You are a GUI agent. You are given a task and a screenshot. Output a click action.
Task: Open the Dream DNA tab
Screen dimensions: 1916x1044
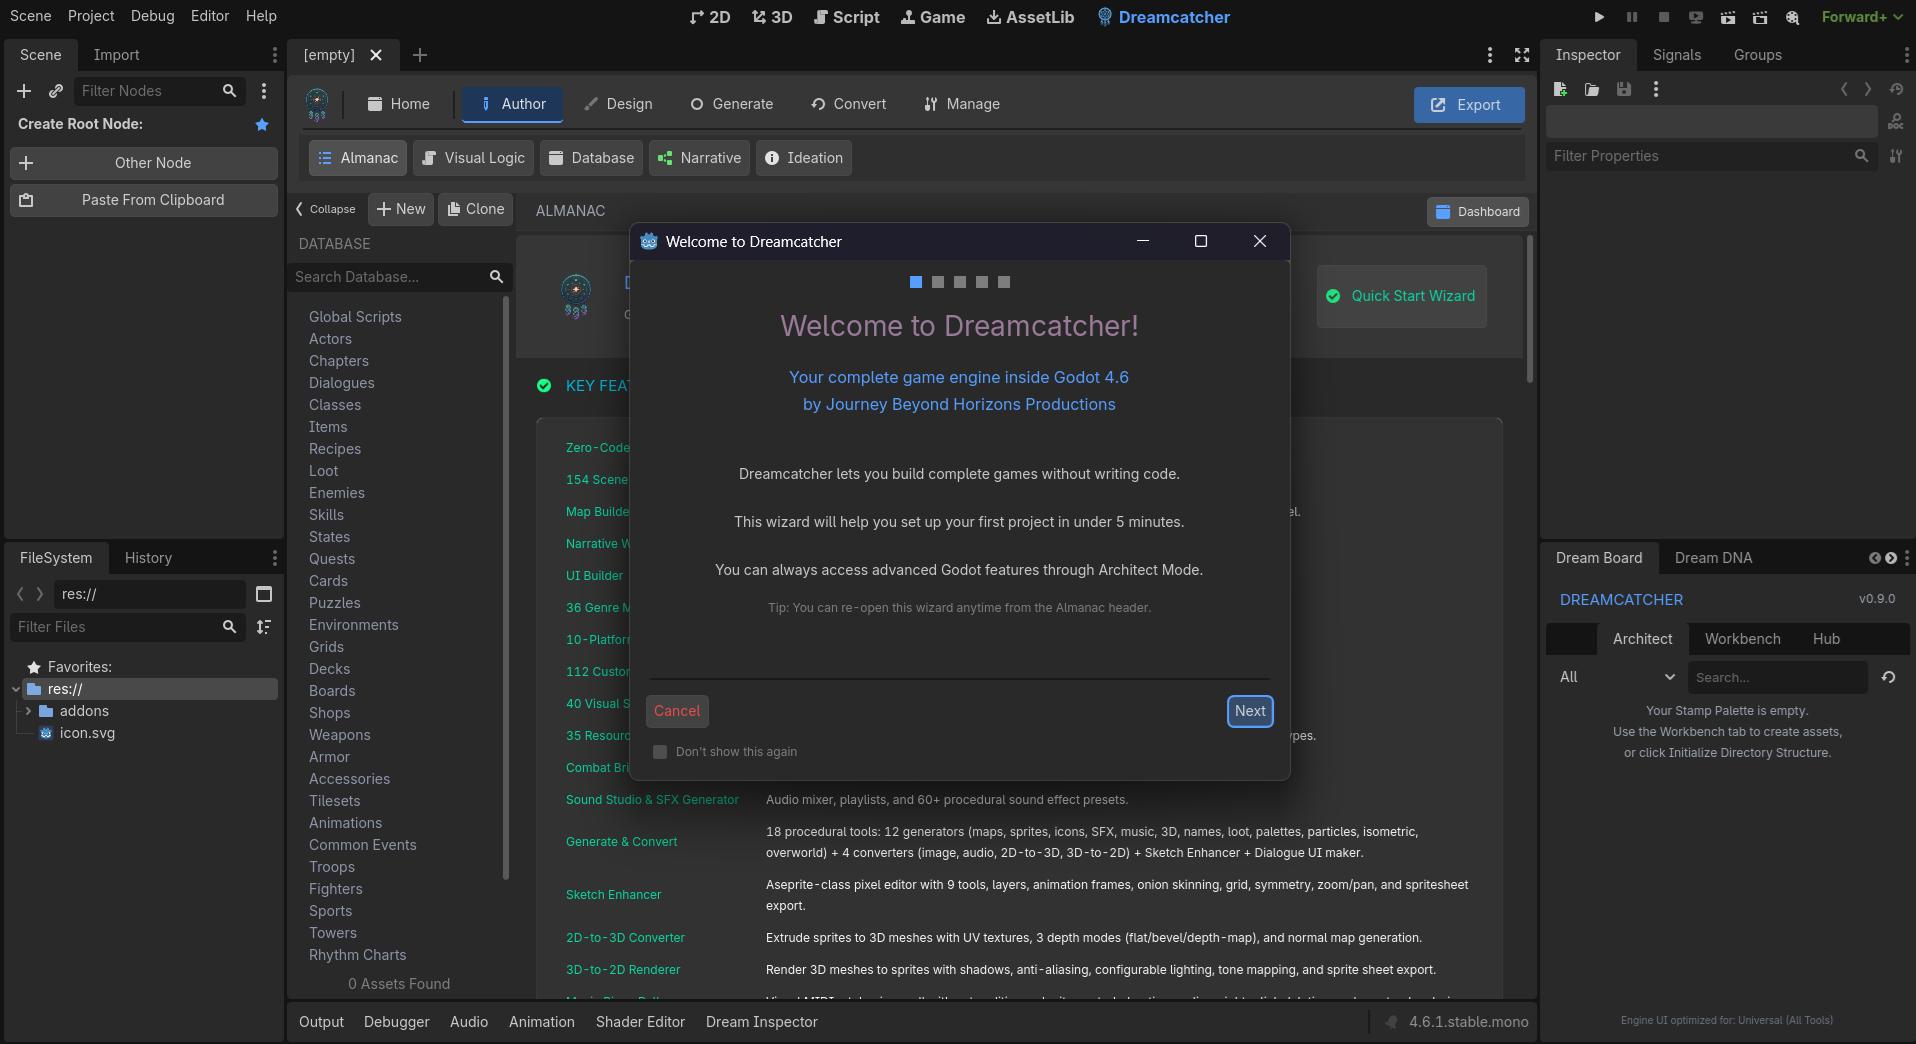[x=1713, y=558]
